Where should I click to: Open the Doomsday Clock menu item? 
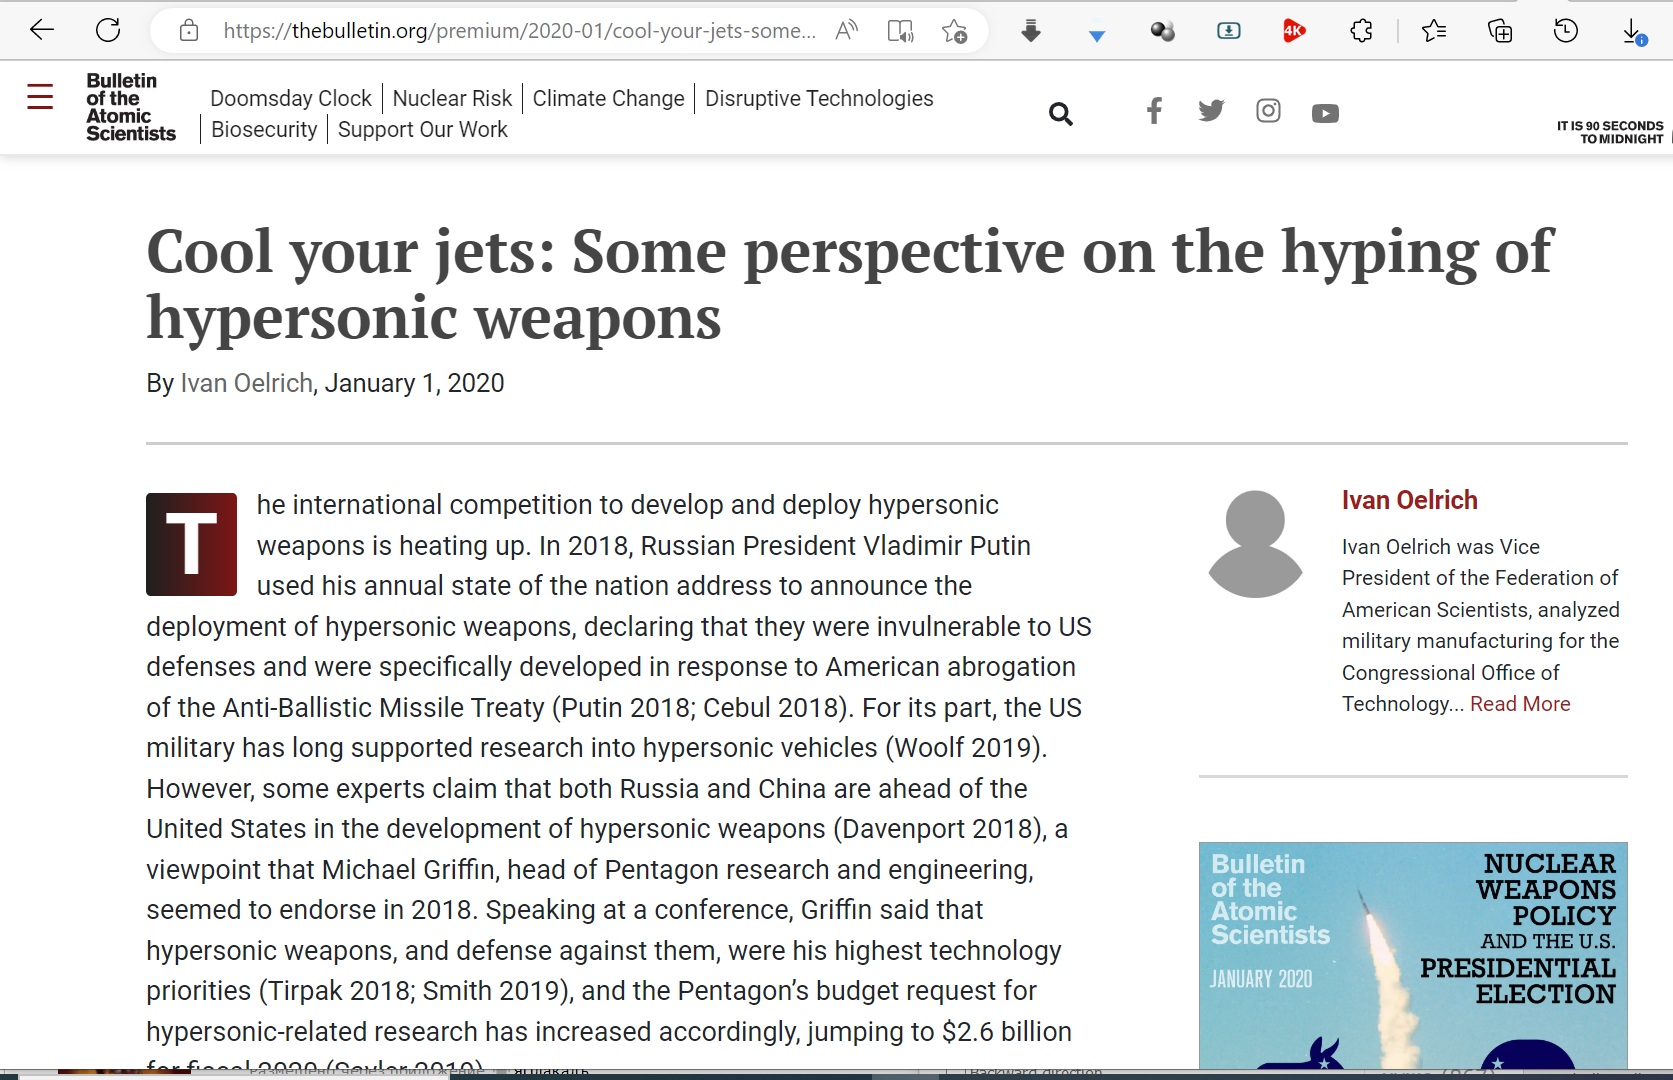point(290,98)
